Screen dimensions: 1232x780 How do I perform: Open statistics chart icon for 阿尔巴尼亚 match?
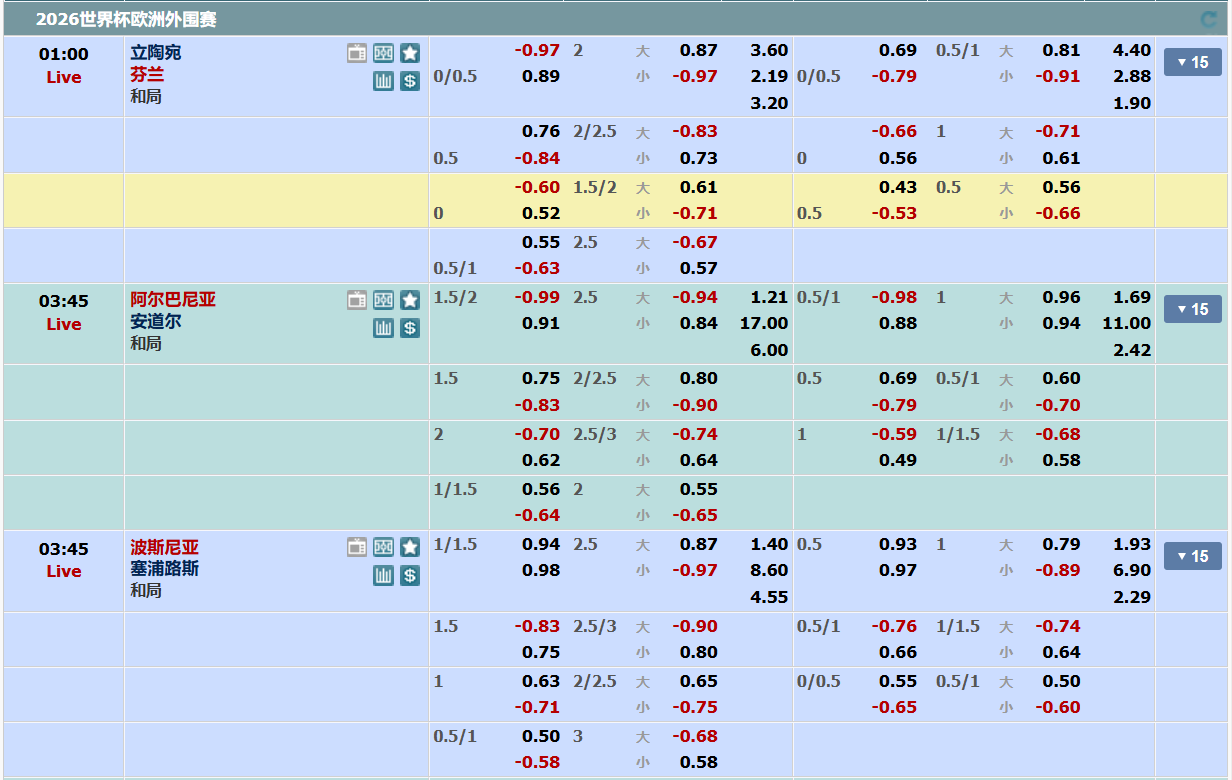[383, 328]
